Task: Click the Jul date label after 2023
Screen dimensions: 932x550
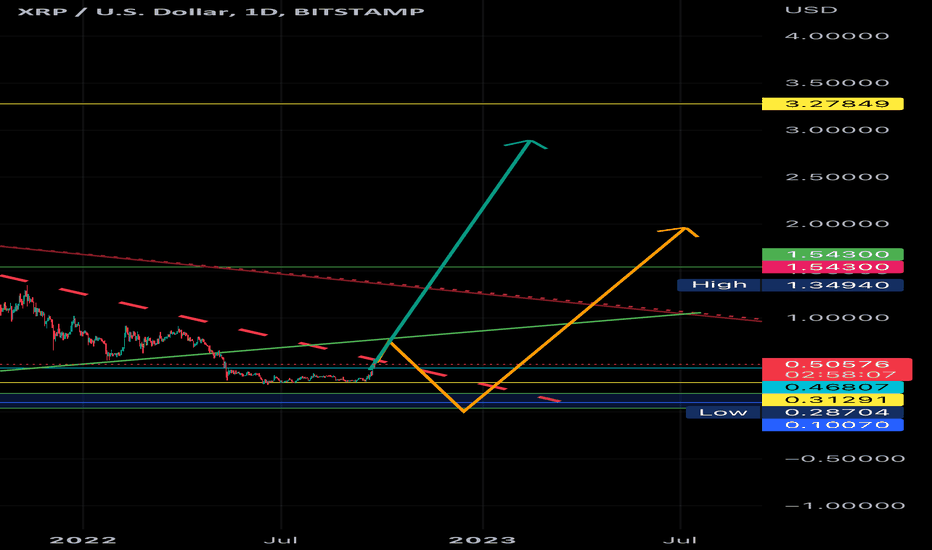Action: click(680, 540)
